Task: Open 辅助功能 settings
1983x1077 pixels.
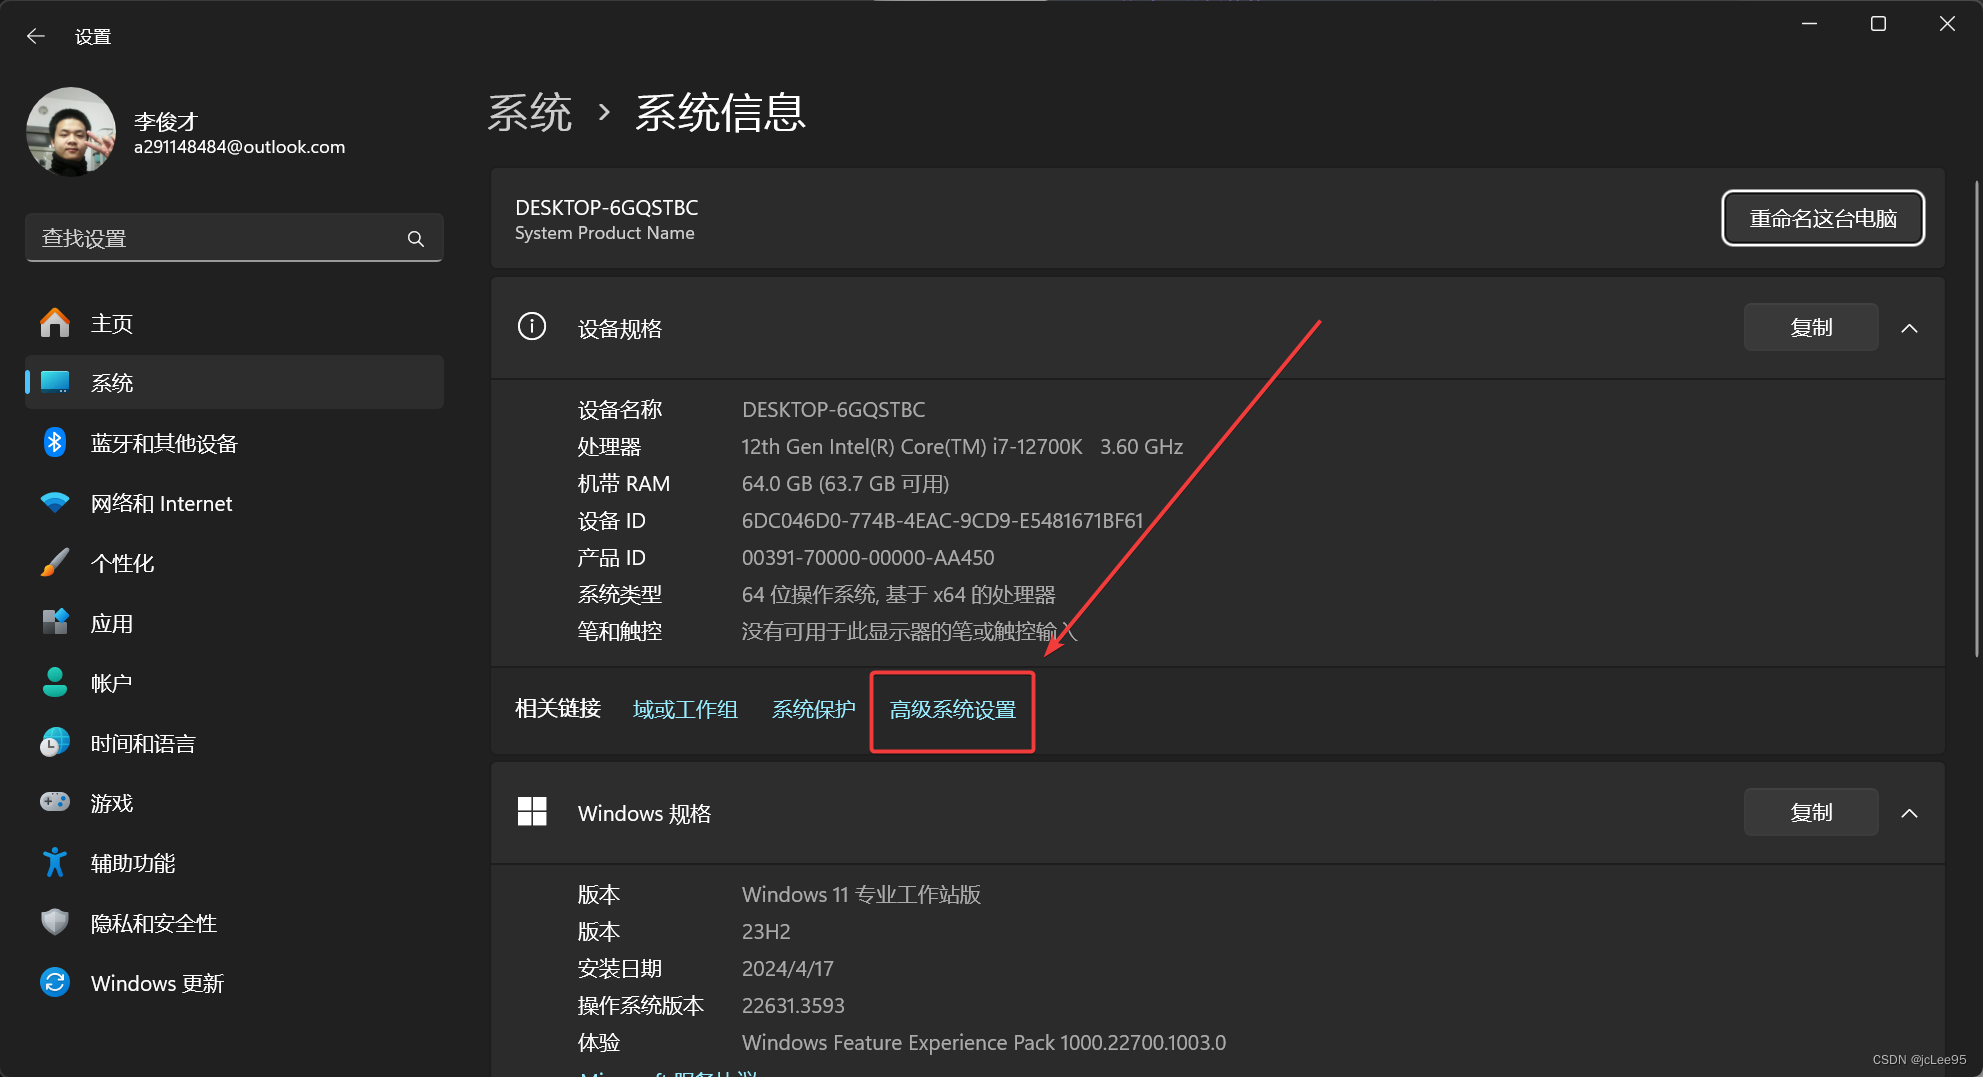Action: click(x=234, y=862)
